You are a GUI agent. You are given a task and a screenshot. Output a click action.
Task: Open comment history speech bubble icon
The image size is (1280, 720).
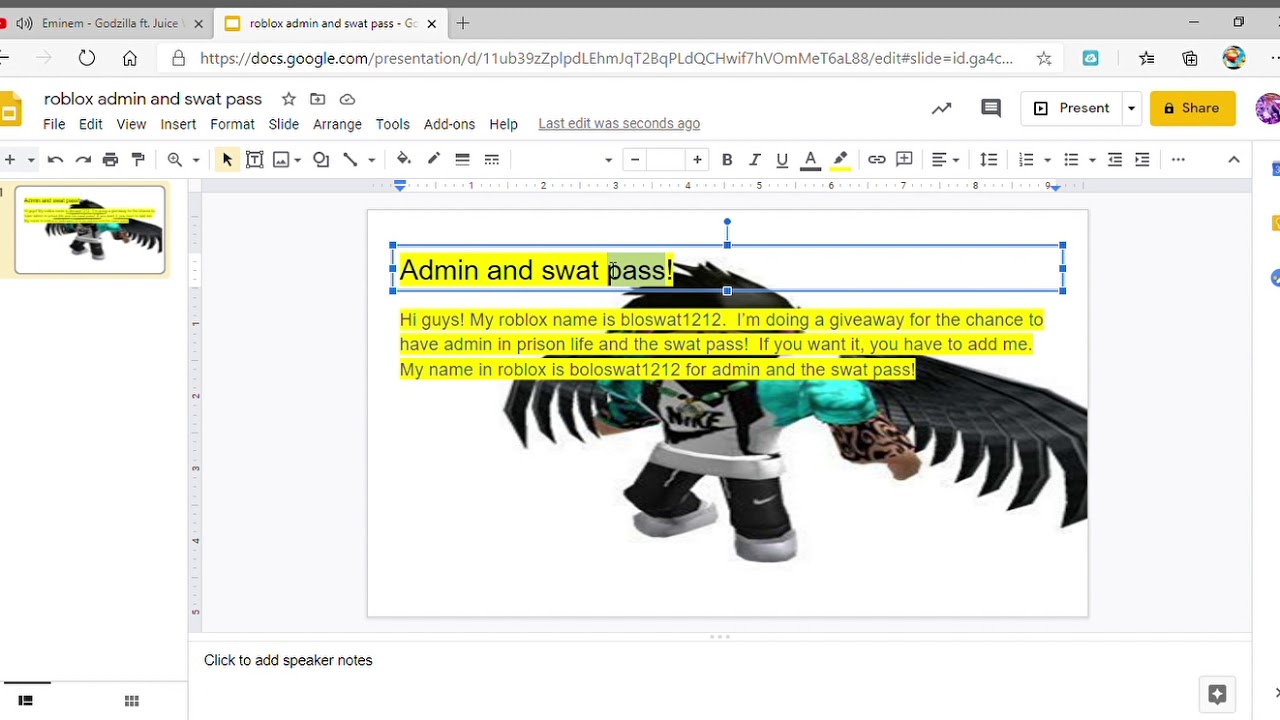990,108
